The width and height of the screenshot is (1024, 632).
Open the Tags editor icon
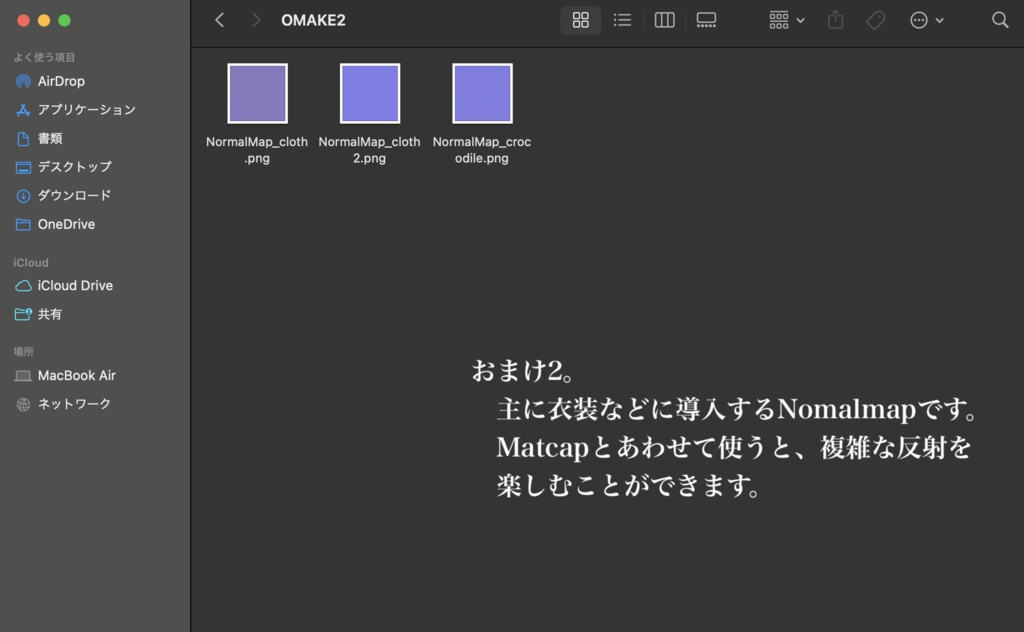pyautogui.click(x=875, y=19)
